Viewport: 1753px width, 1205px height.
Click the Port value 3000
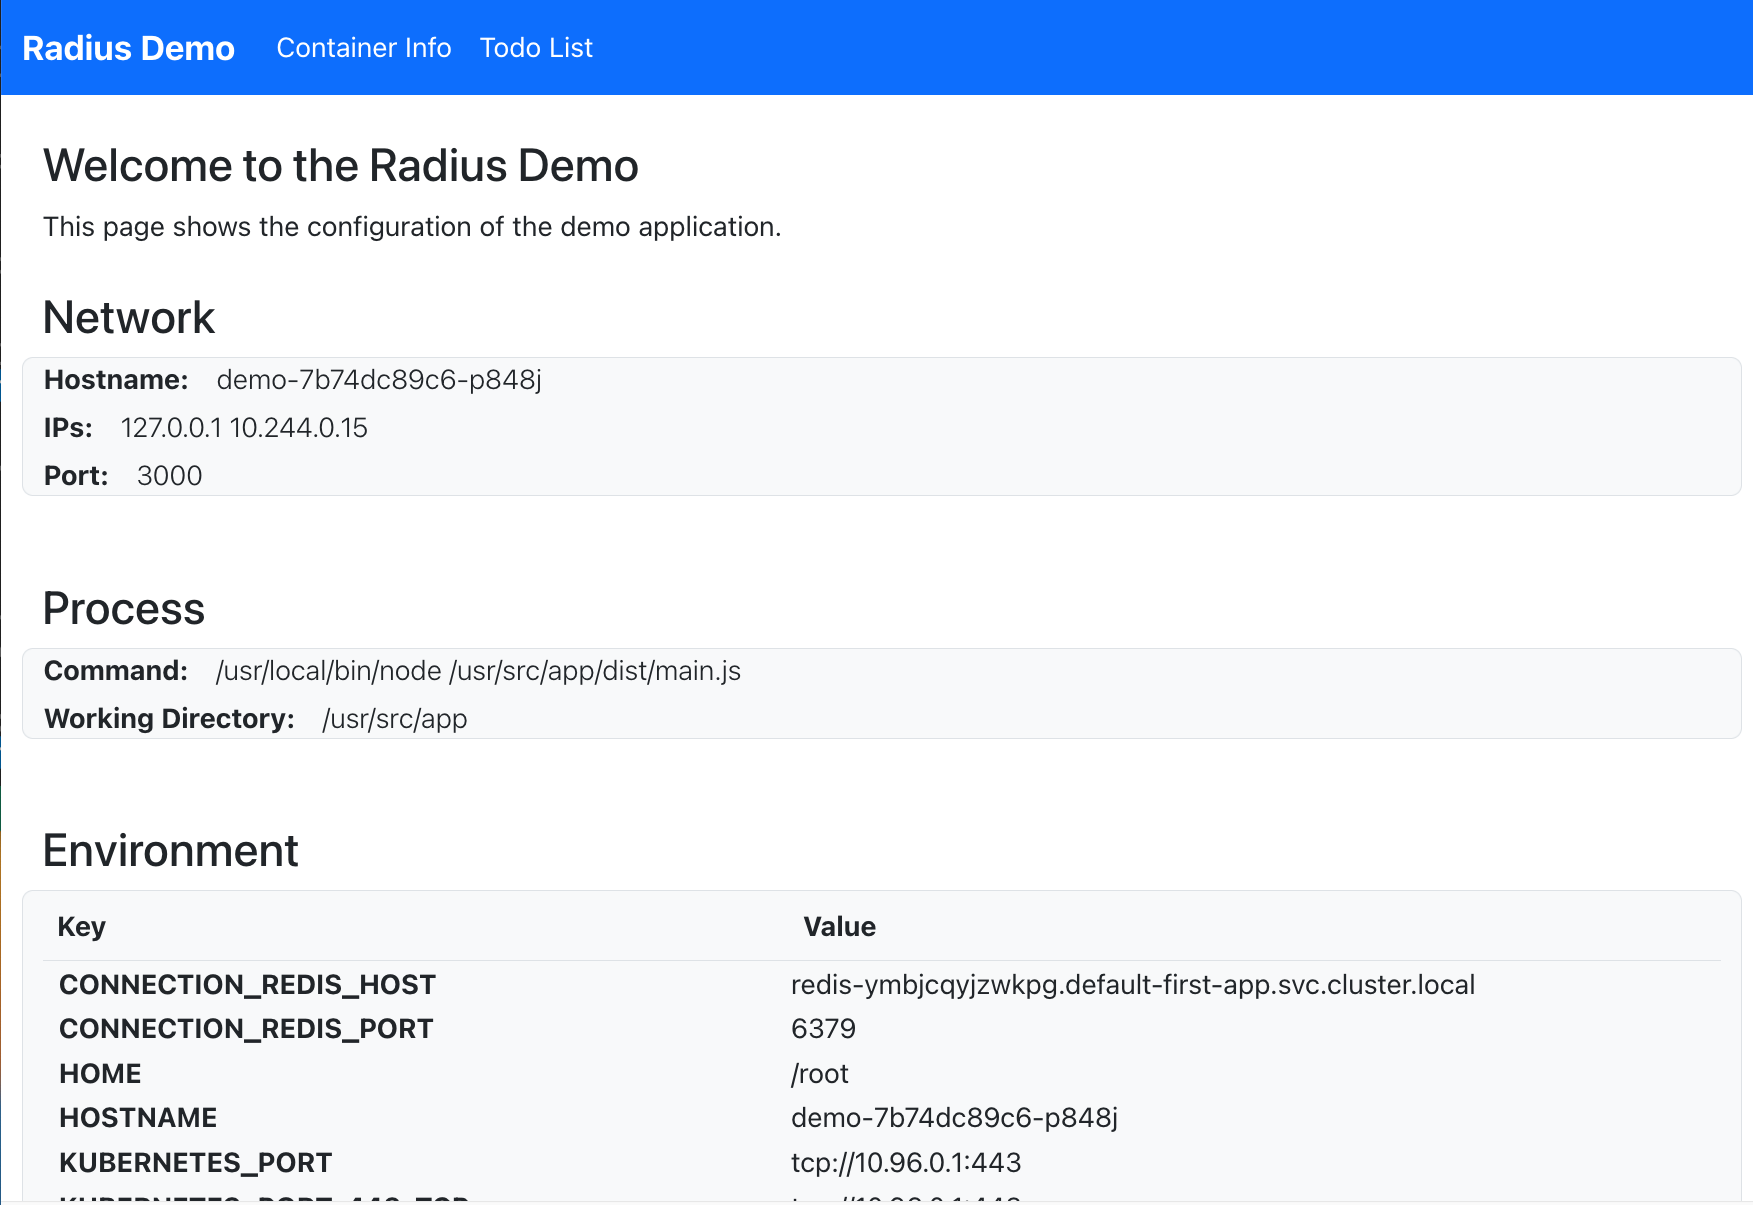pos(169,475)
